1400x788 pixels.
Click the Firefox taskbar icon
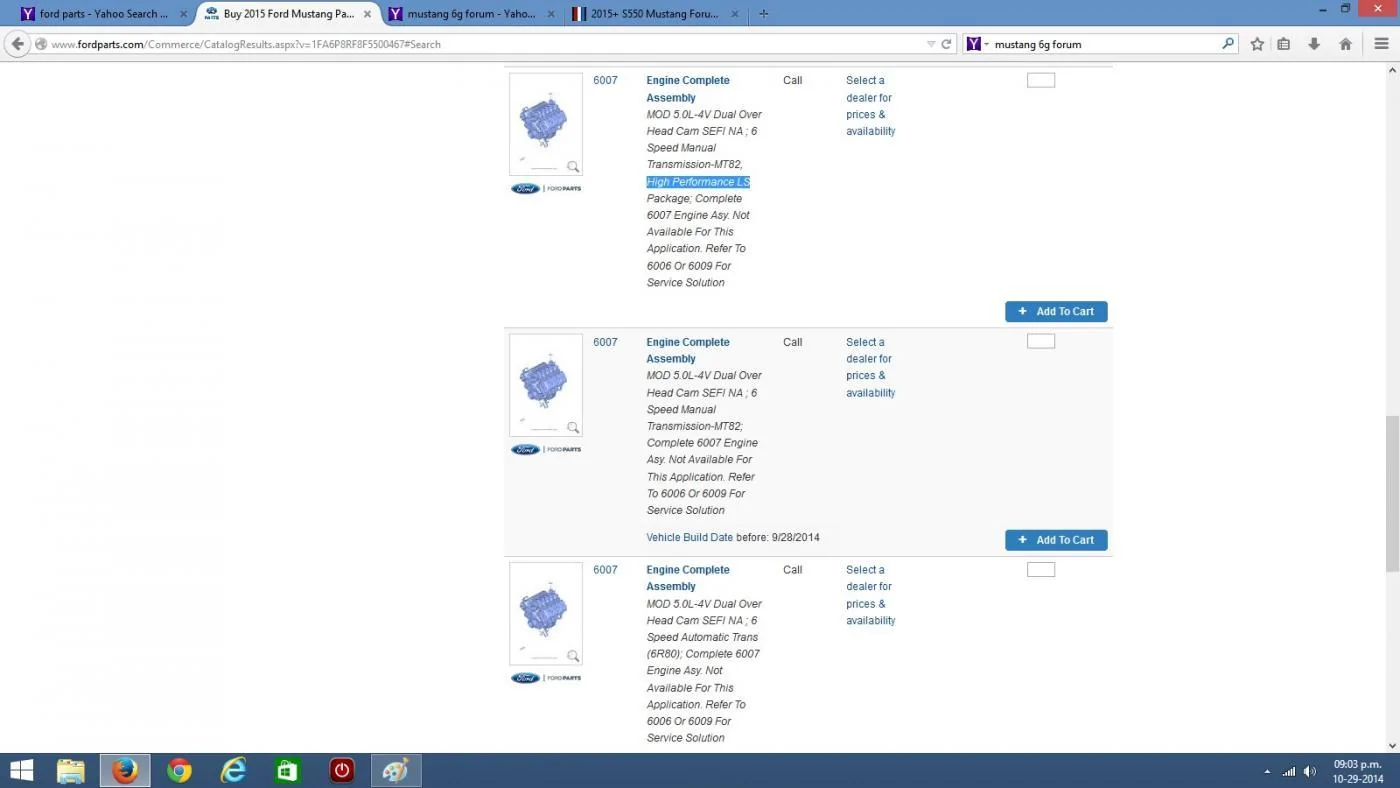125,770
